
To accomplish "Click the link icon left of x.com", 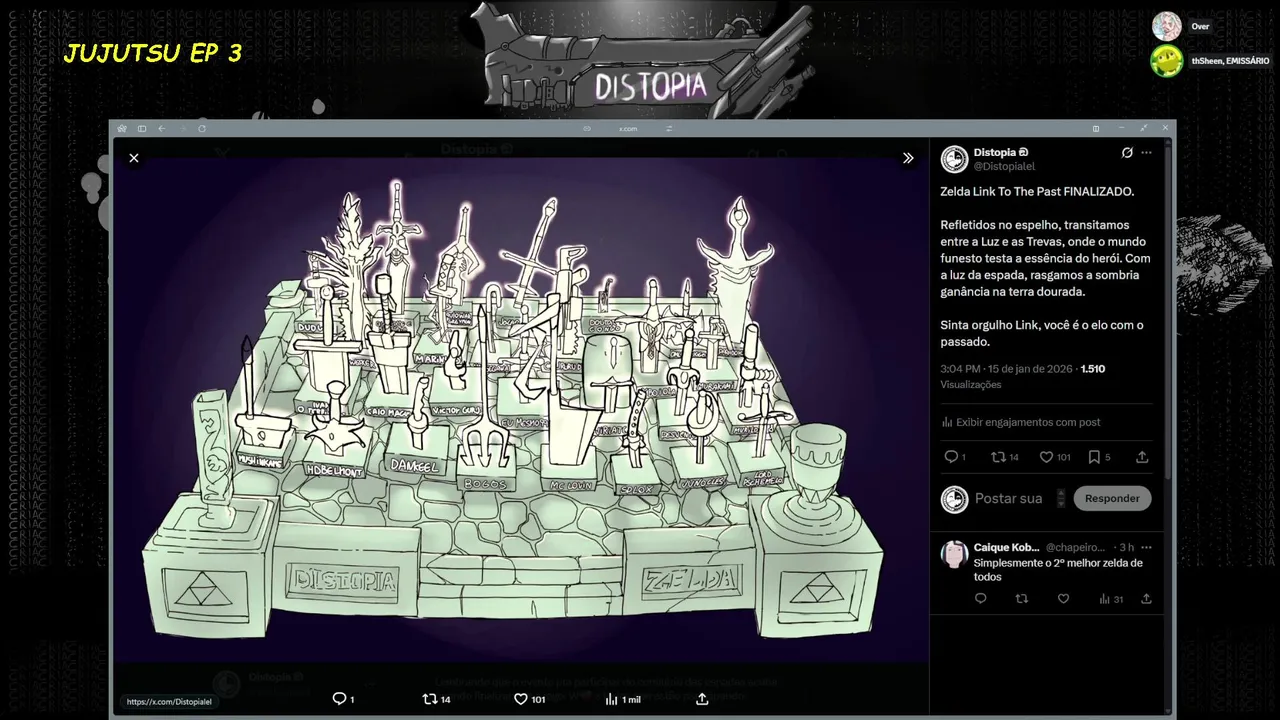I will [587, 128].
